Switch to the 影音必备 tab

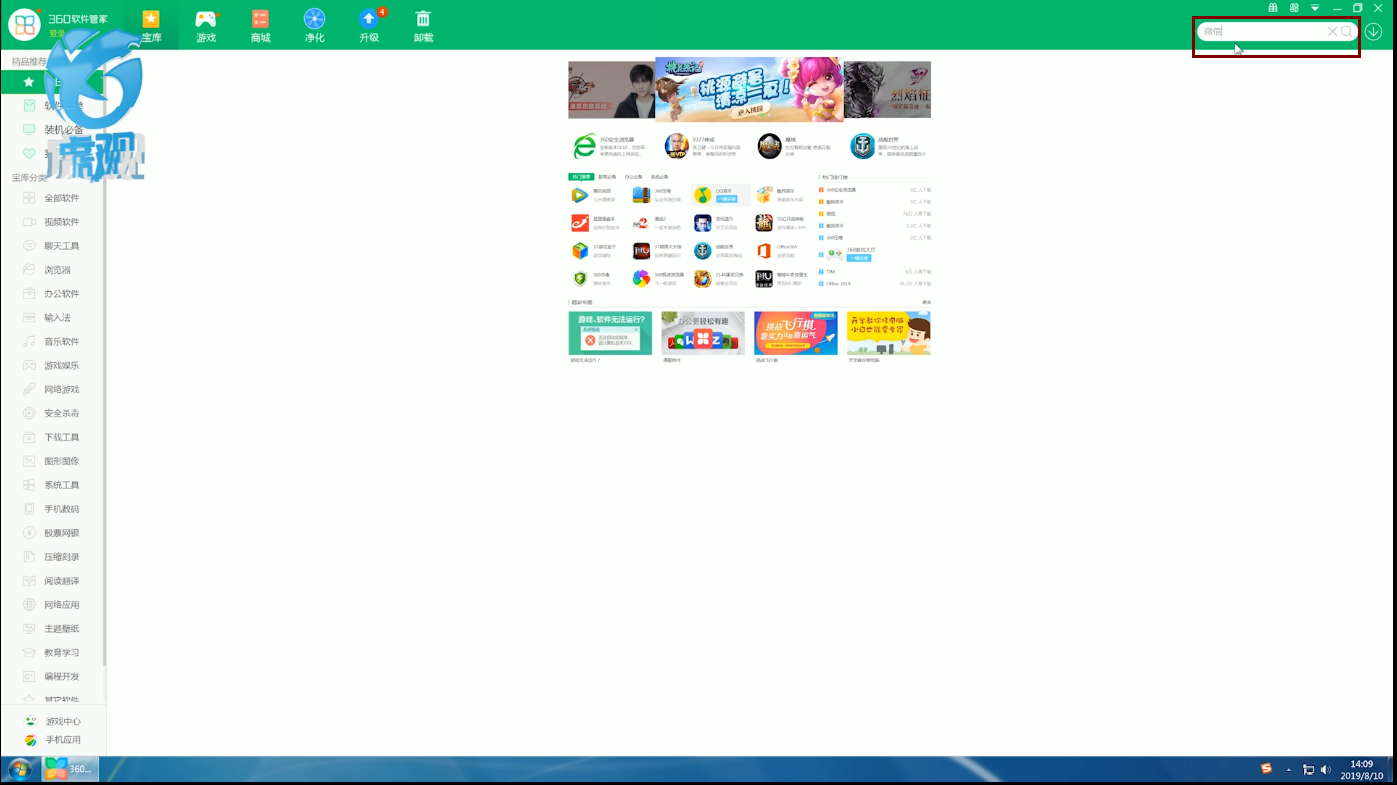point(607,177)
